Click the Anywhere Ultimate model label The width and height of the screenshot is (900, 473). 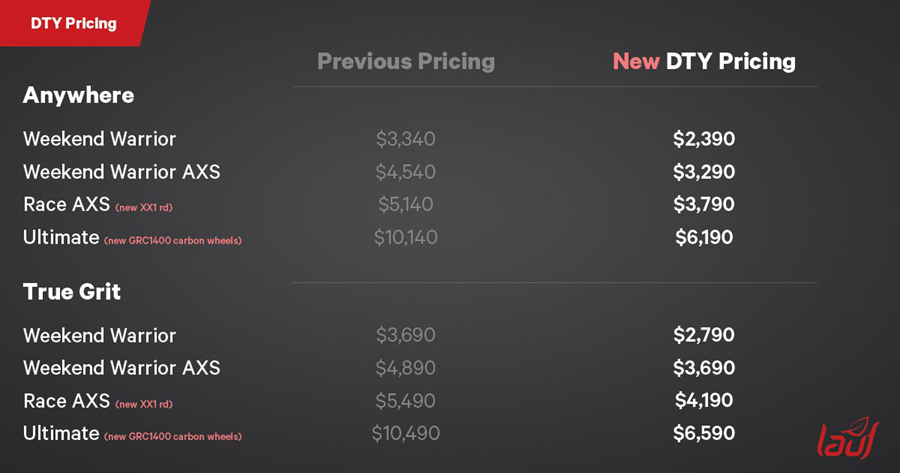pos(61,237)
